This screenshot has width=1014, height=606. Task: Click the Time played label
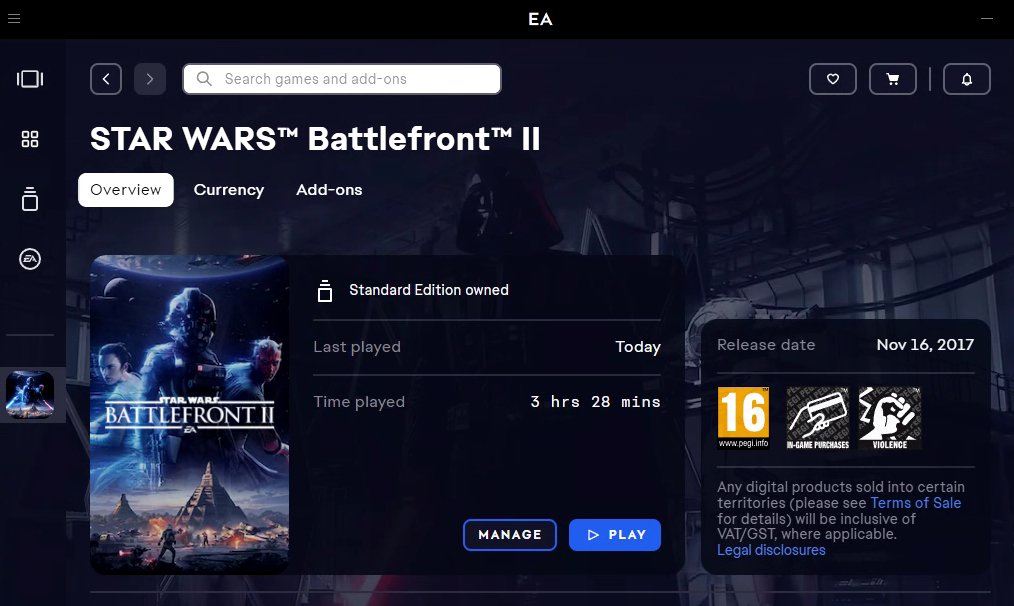[x=359, y=402]
